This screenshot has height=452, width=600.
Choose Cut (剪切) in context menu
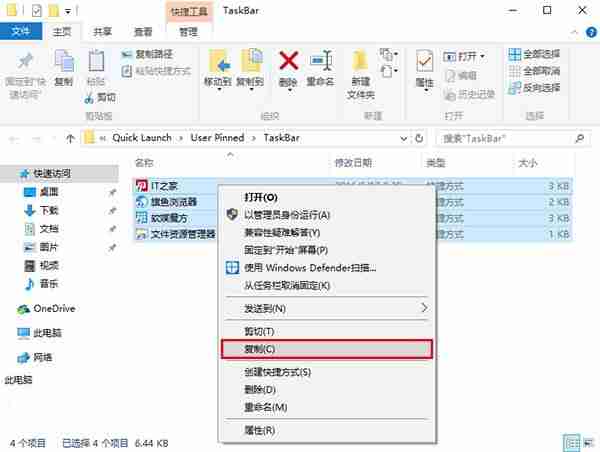[x=259, y=331]
